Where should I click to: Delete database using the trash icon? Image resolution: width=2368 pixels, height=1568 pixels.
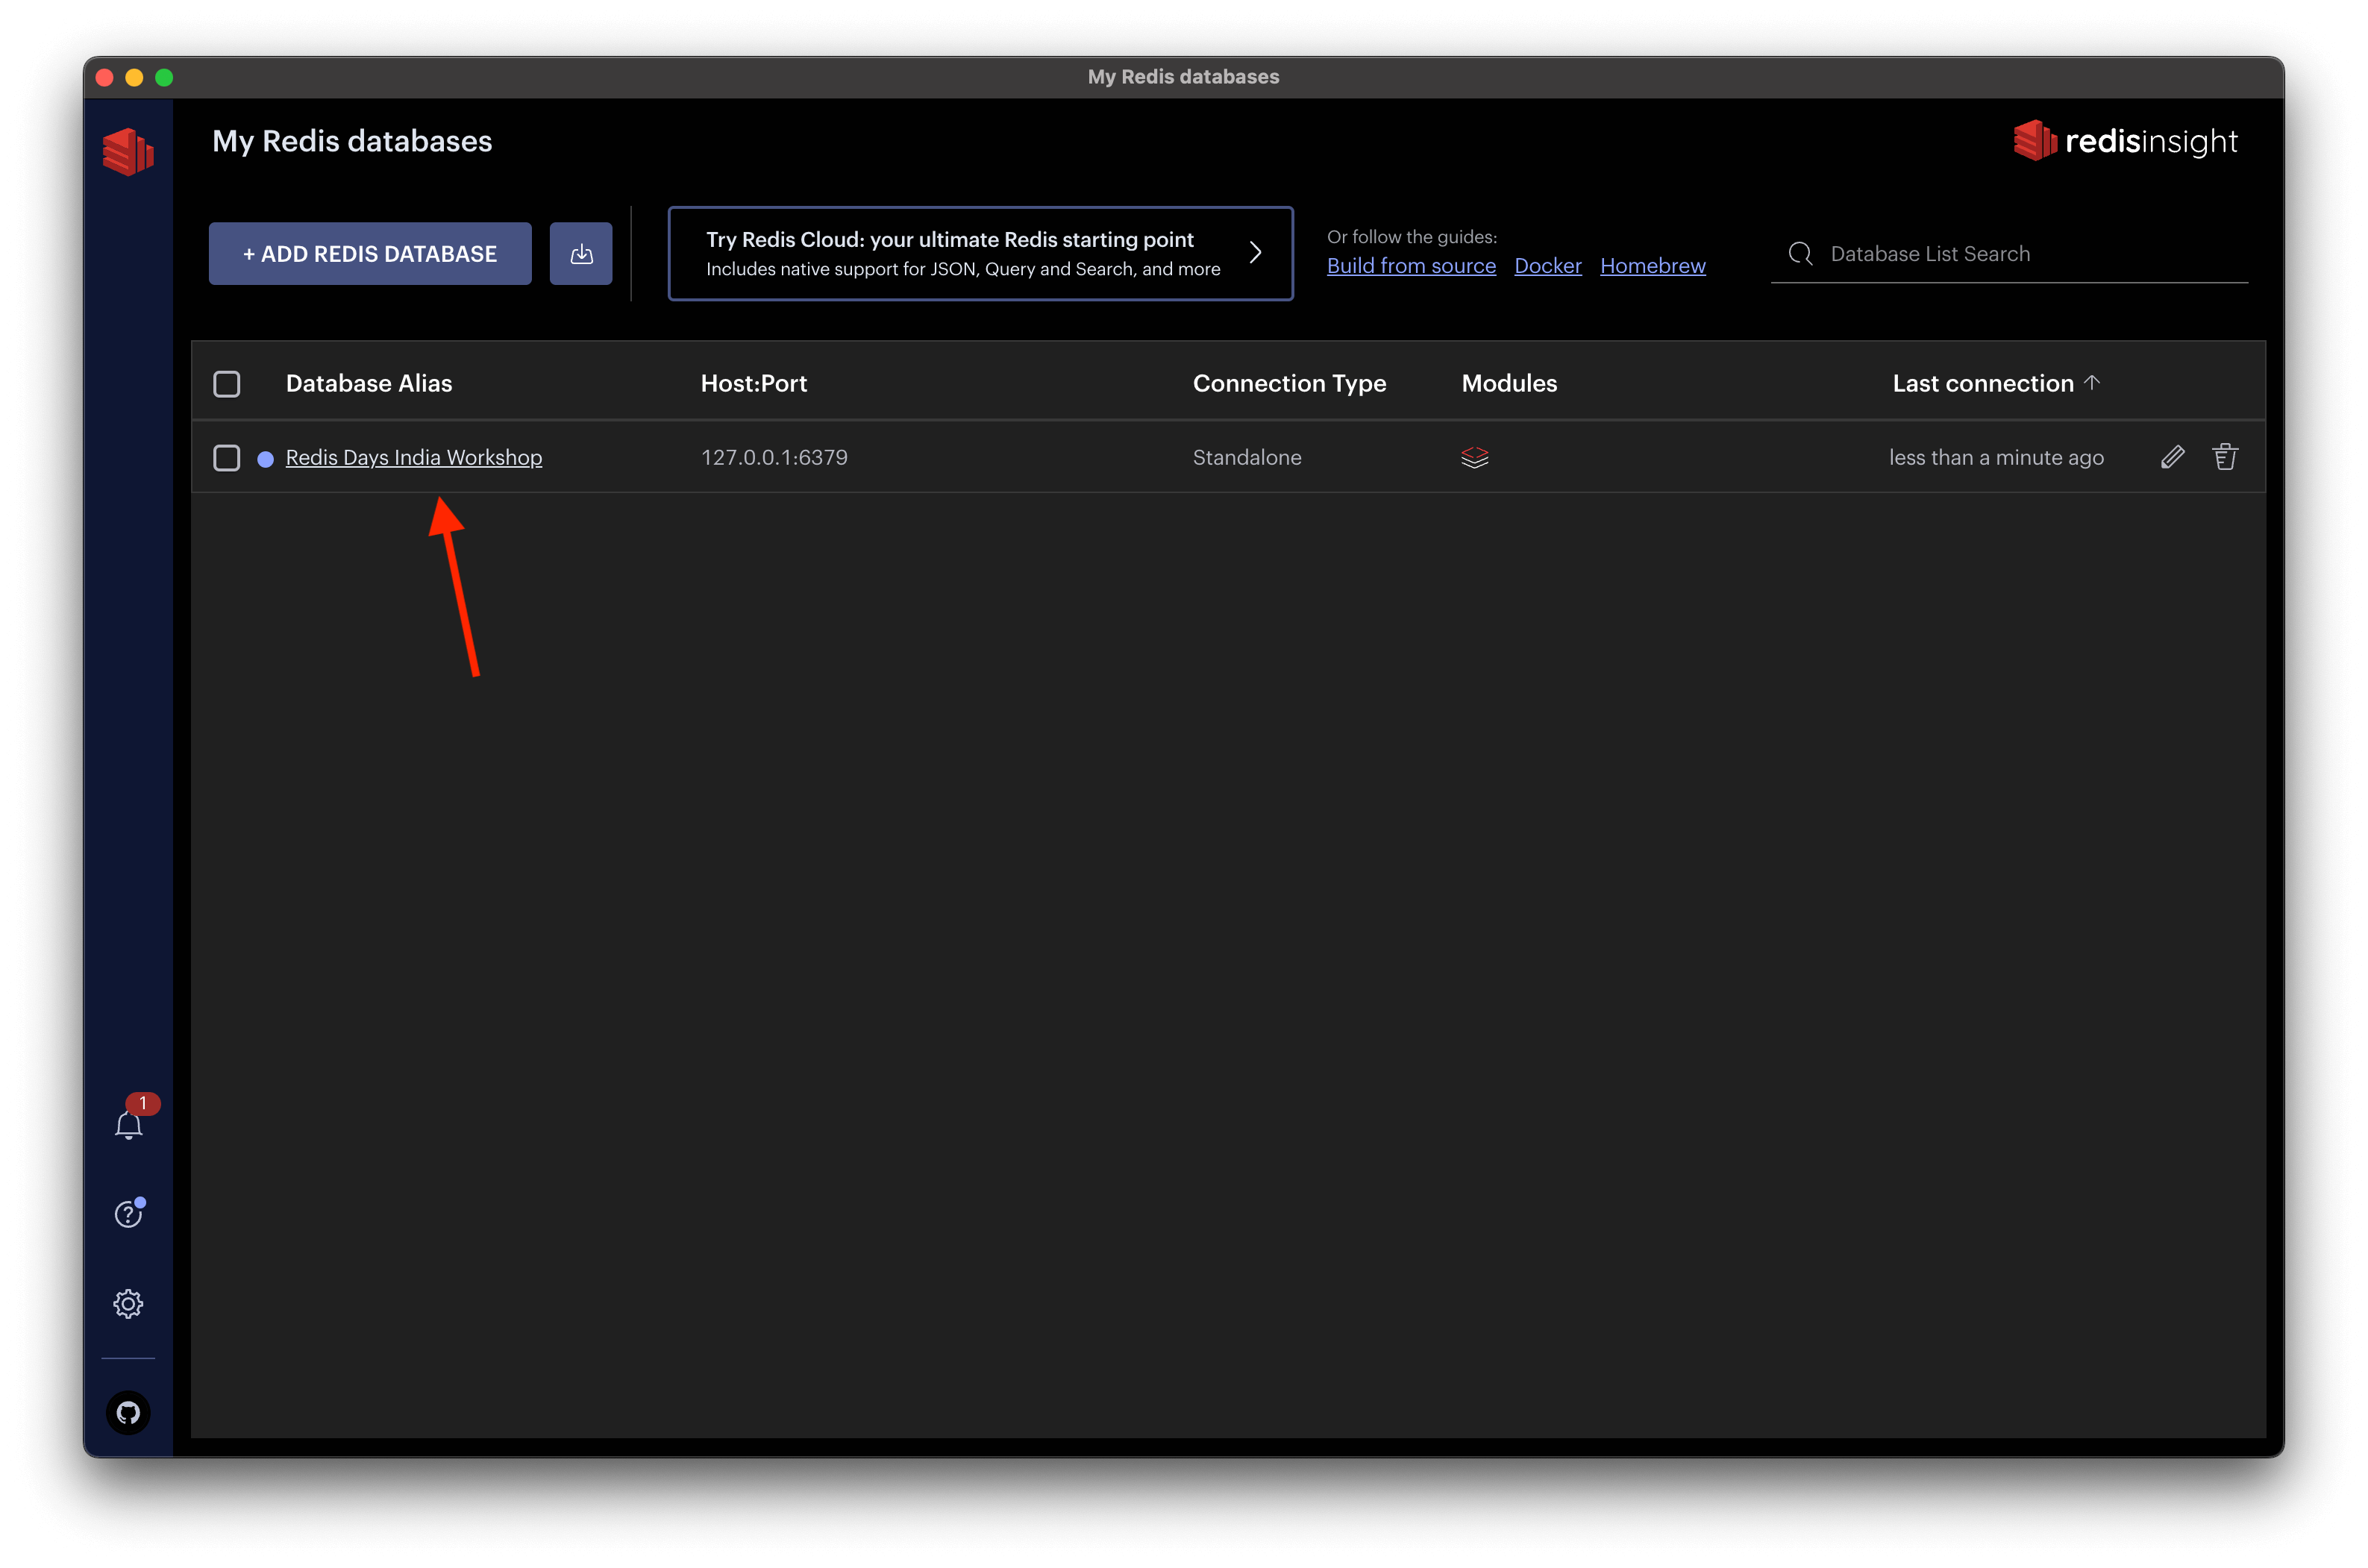click(x=2225, y=457)
